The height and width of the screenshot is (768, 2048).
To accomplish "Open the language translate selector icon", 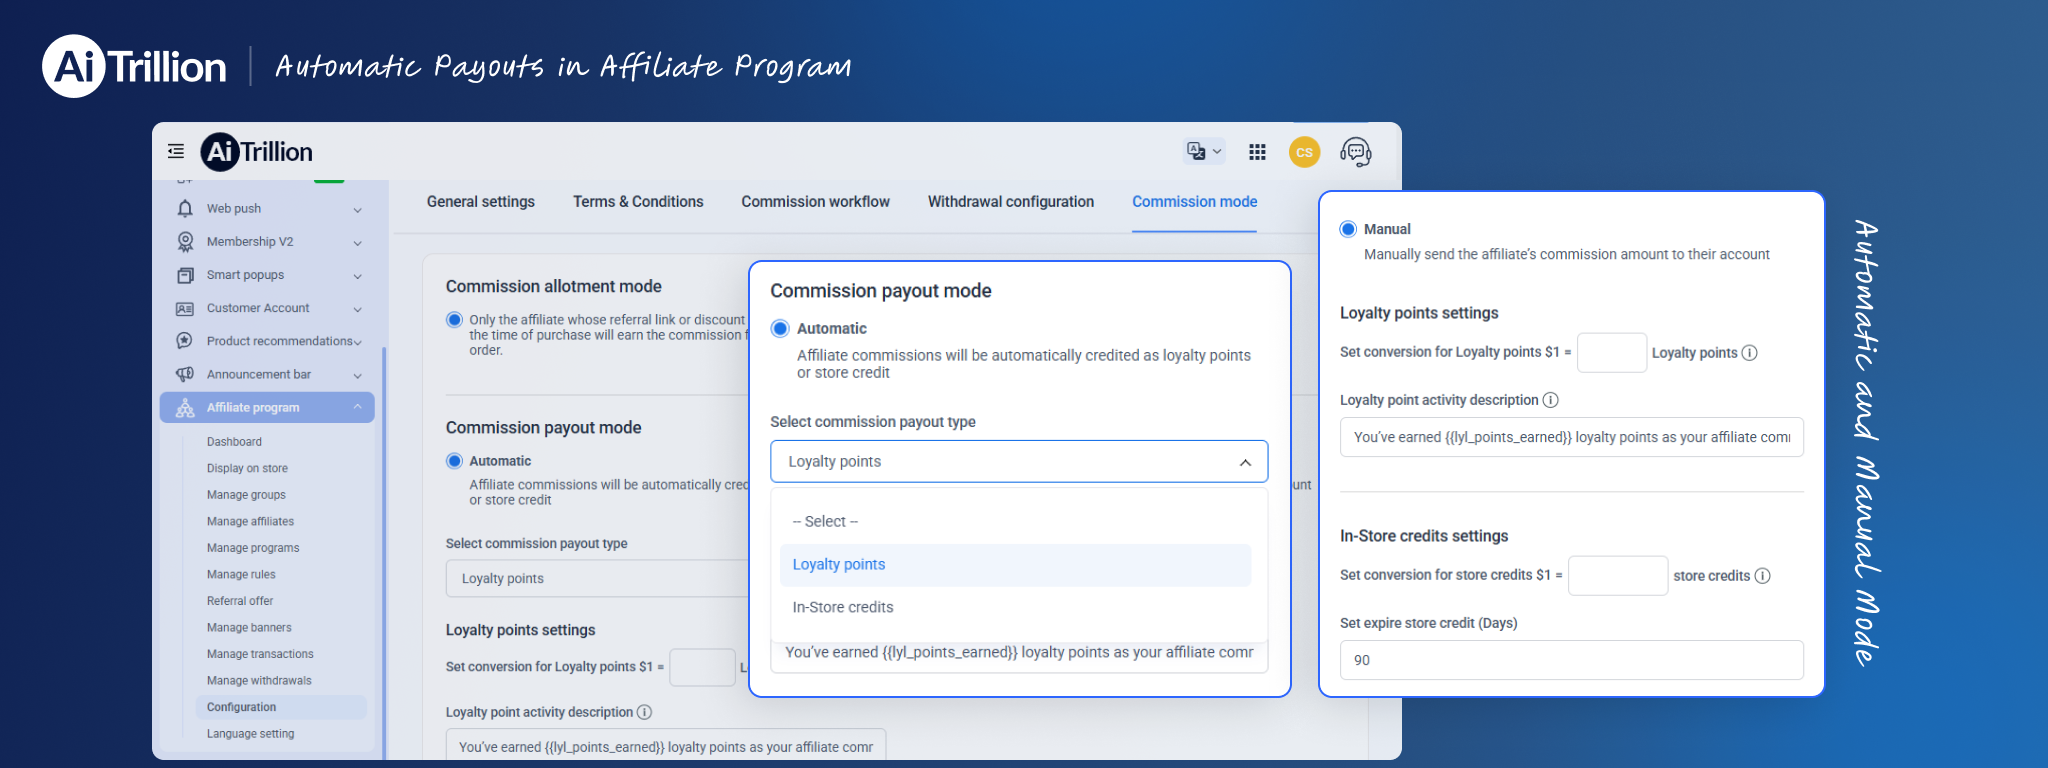I will point(1203,151).
